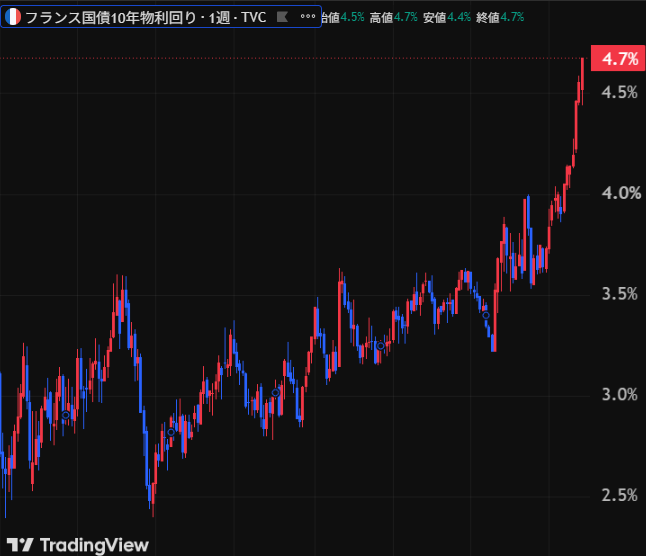
Task: Click the French flag symbol icon
Action: click(x=13, y=17)
